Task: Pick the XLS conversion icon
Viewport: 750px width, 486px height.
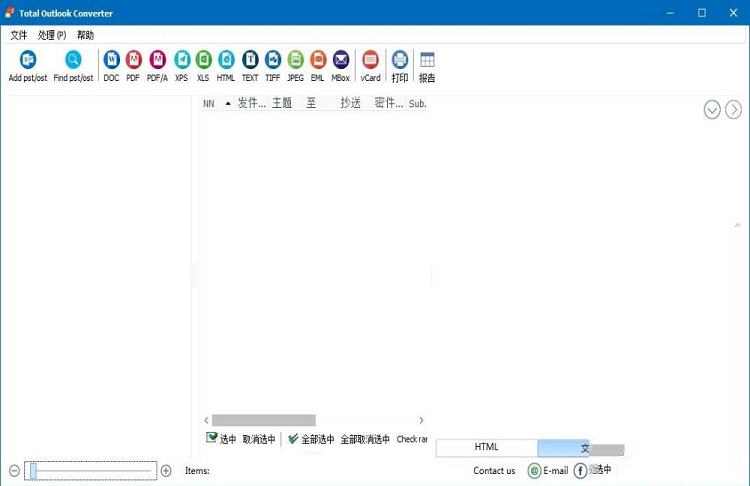Action: [x=203, y=60]
